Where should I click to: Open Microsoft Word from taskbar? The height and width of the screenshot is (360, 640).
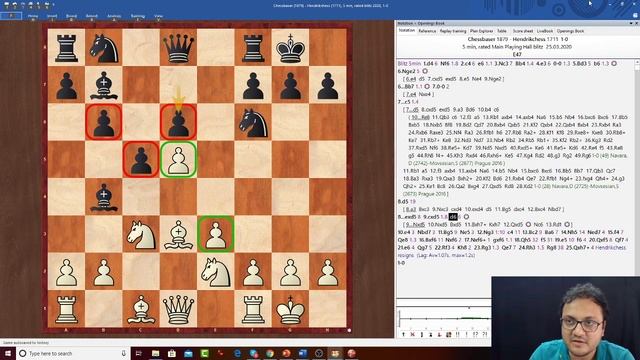(x=302, y=353)
